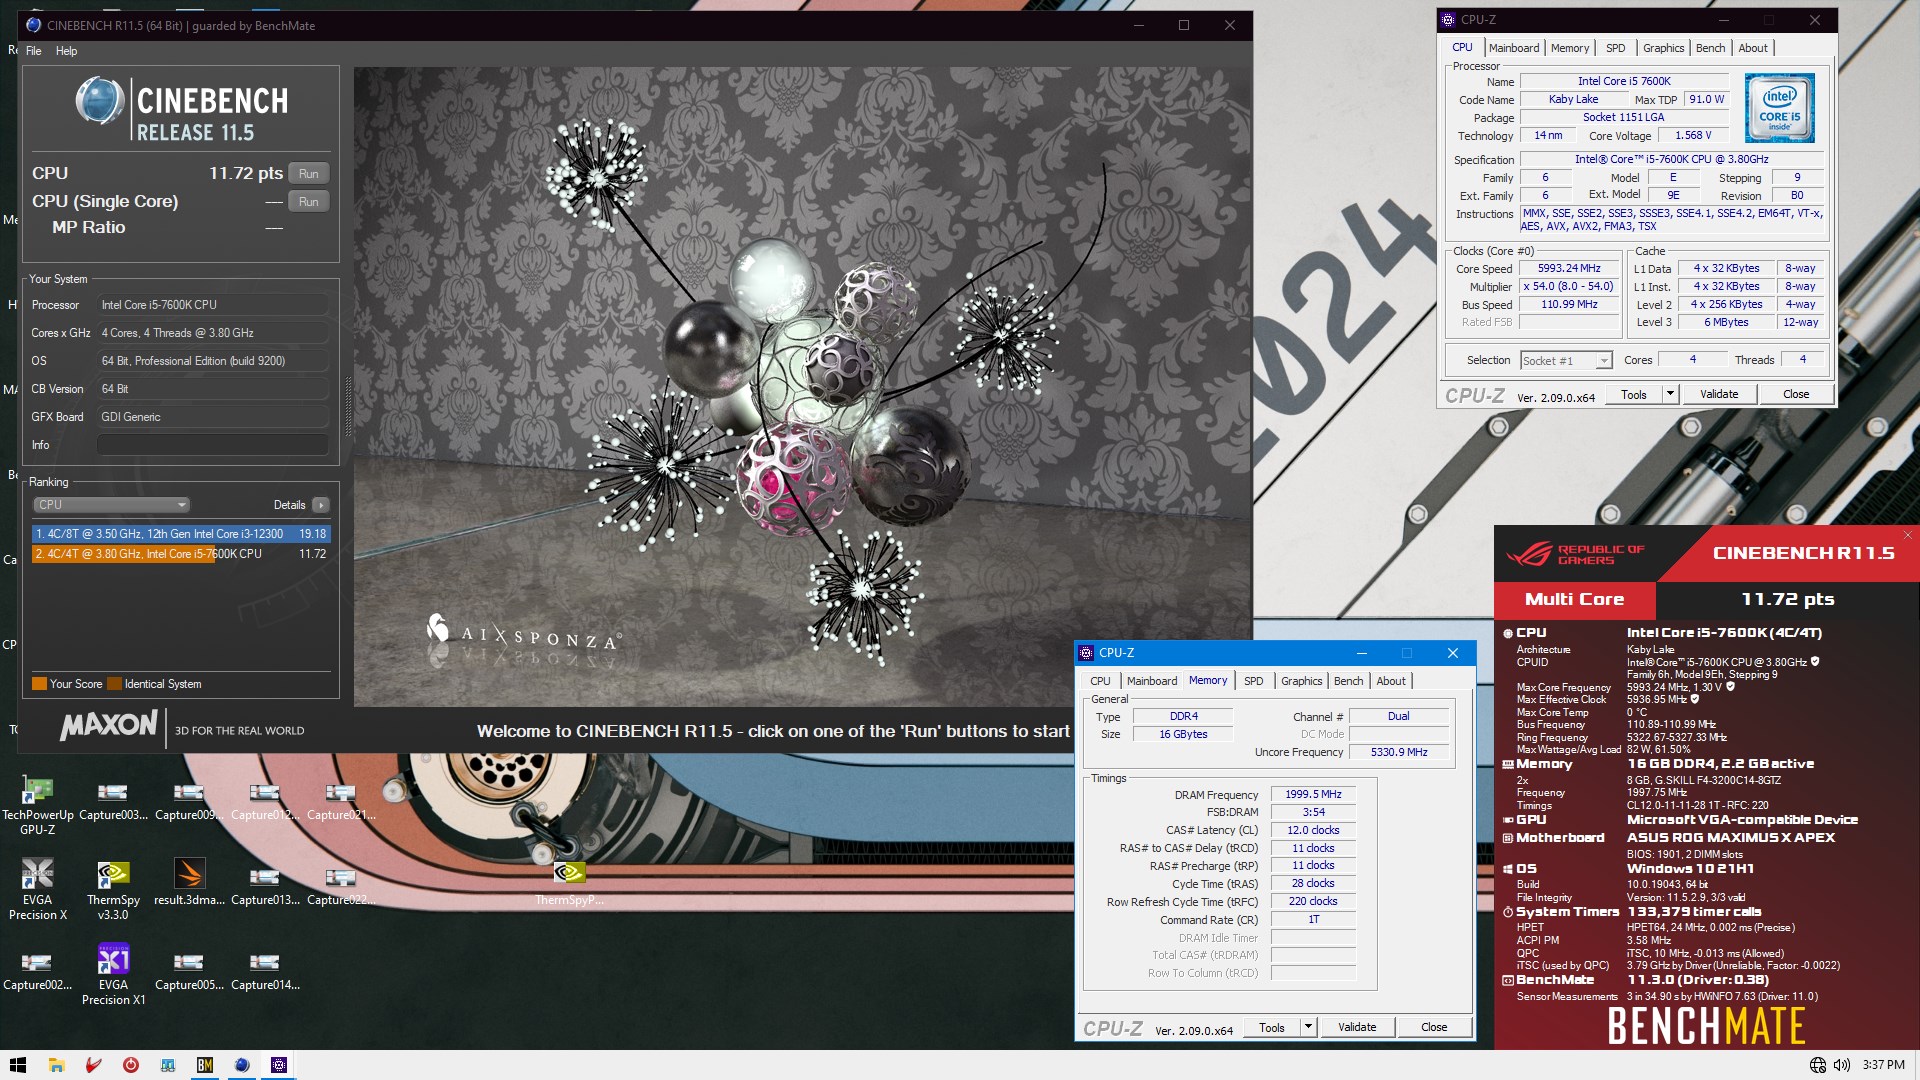The image size is (1920, 1080).
Task: Open Capture013 image on desktop
Action: point(265,885)
